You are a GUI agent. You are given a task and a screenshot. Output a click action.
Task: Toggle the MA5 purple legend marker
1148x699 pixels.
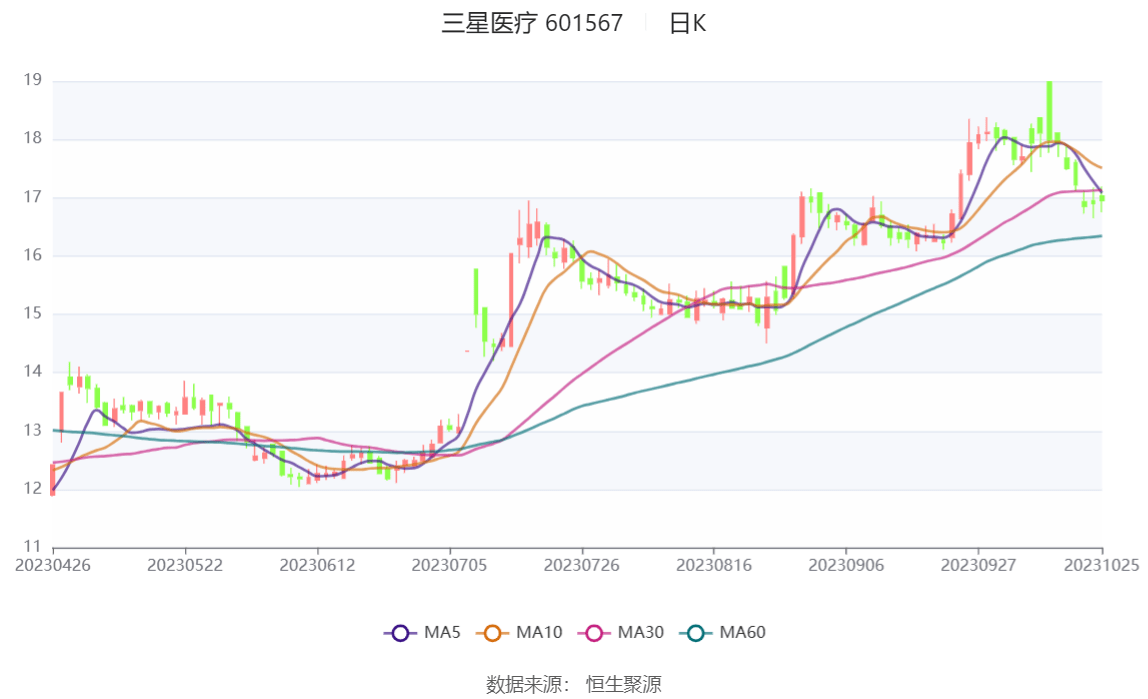(400, 633)
